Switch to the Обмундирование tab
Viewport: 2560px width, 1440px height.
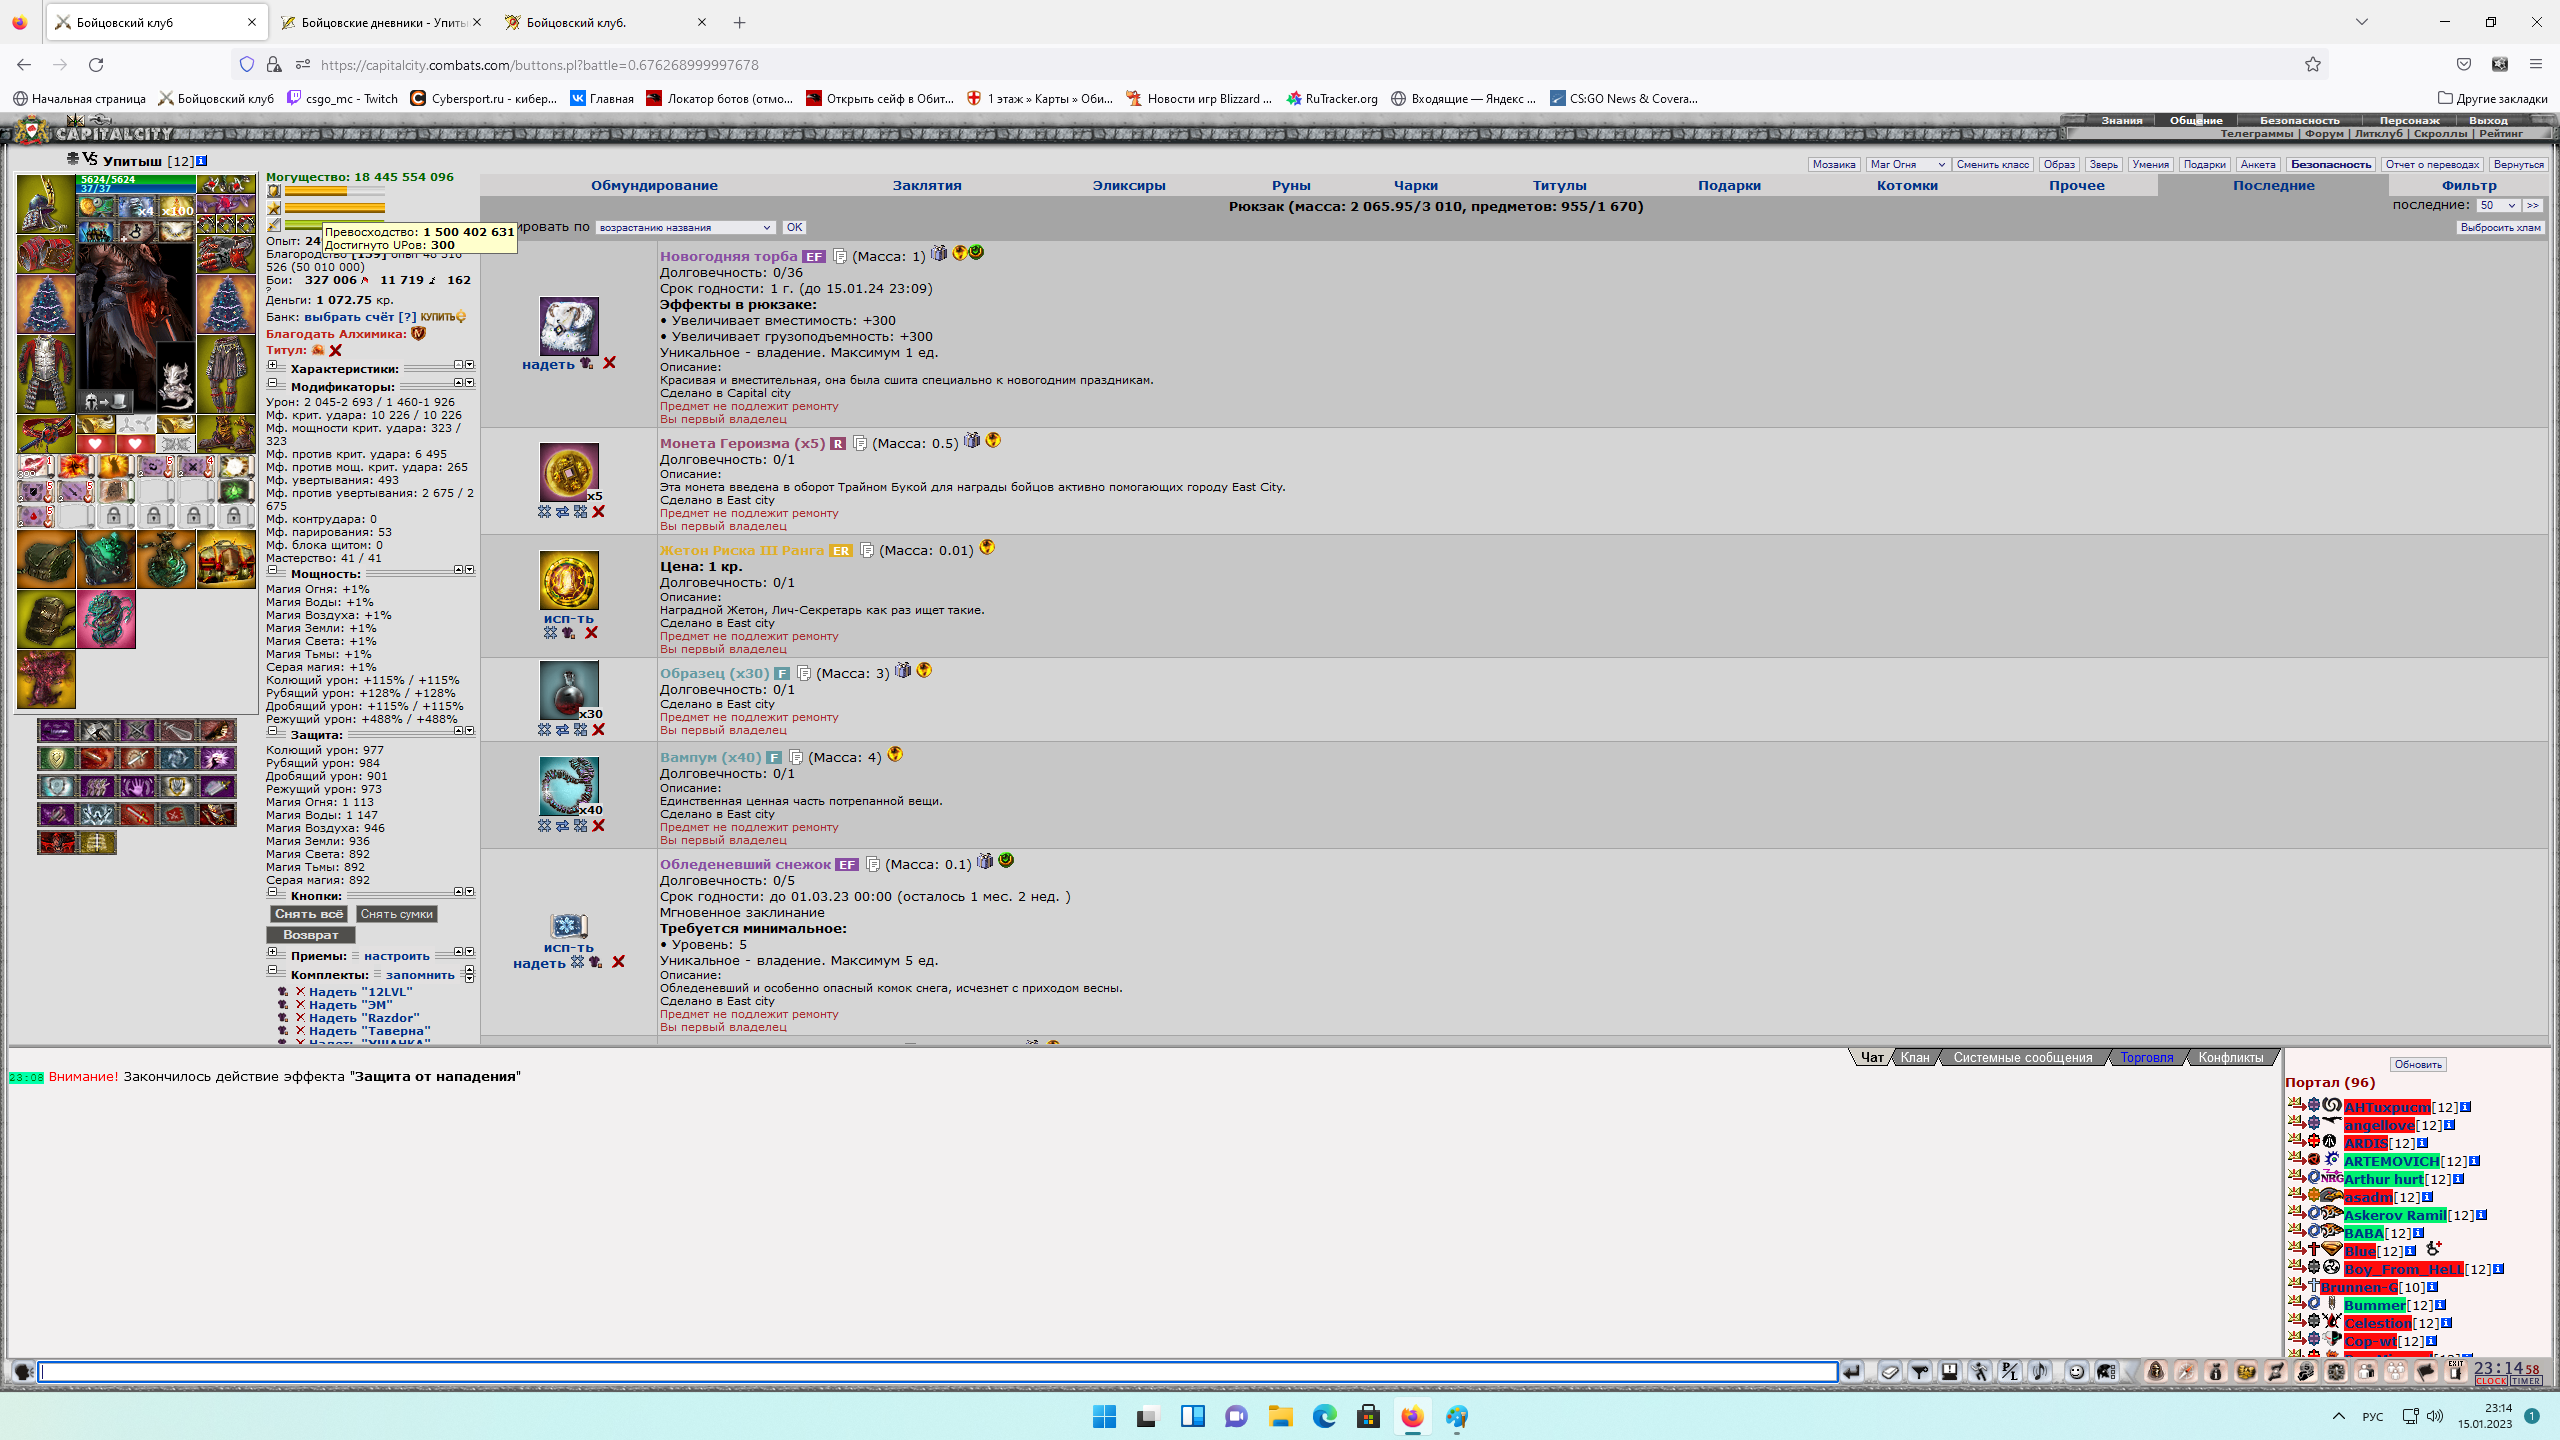654,186
